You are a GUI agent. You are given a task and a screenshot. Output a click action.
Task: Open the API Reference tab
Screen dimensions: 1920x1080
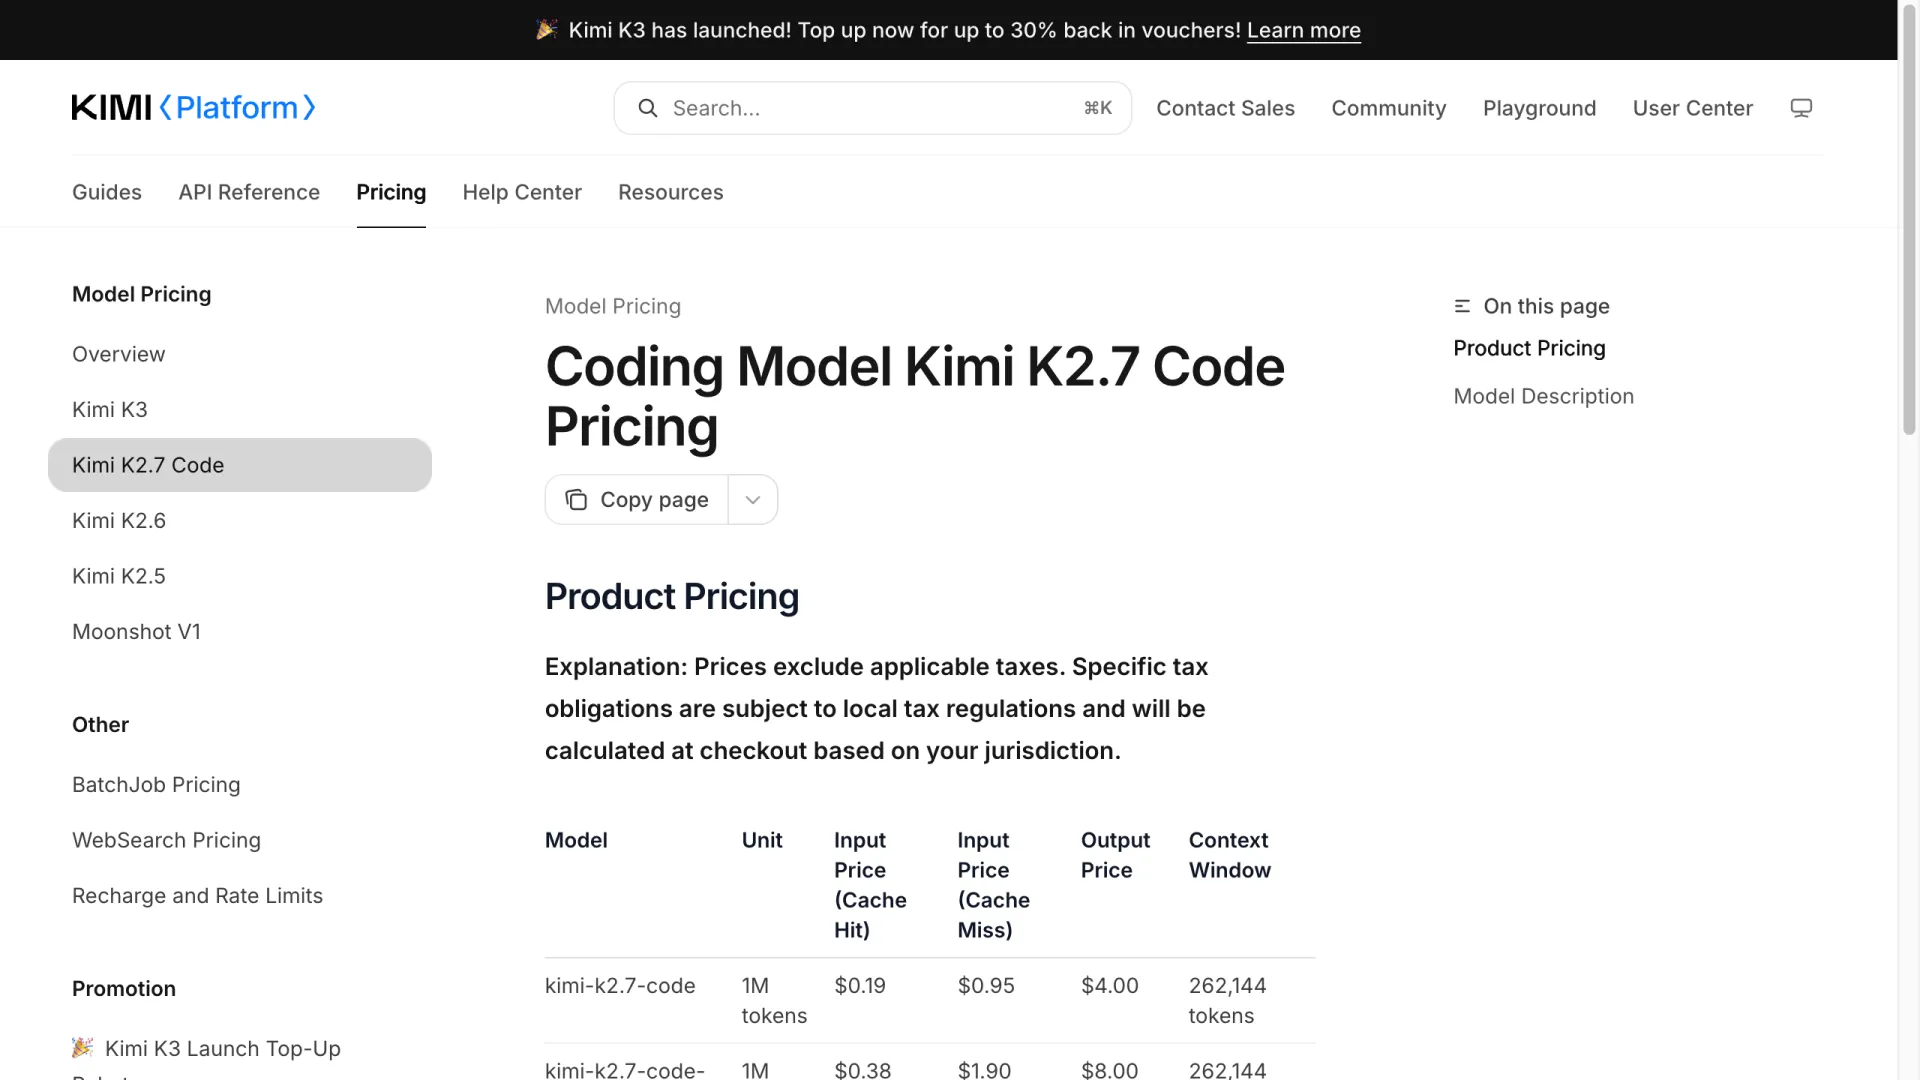[x=249, y=192]
